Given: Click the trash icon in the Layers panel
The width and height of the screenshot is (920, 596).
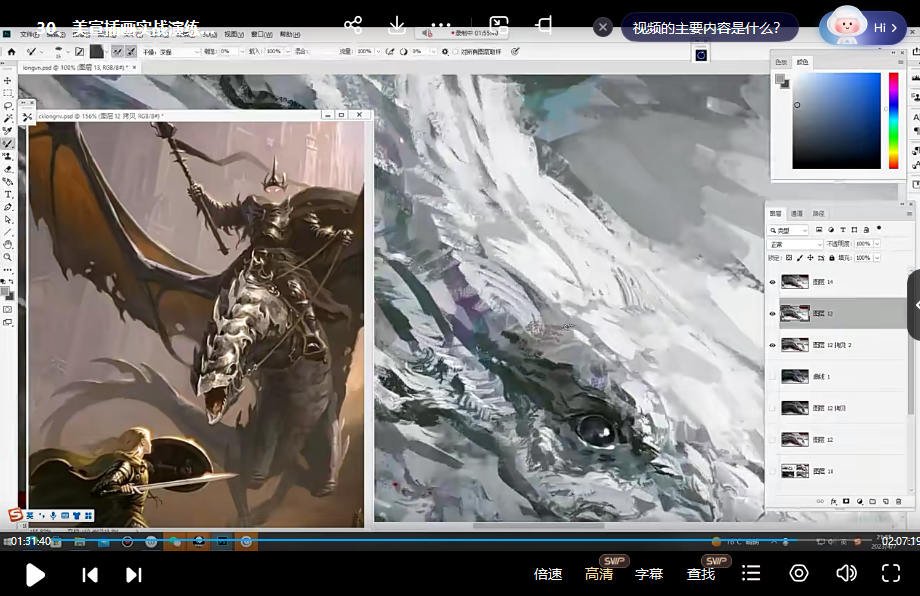Looking at the screenshot, I should [x=898, y=501].
